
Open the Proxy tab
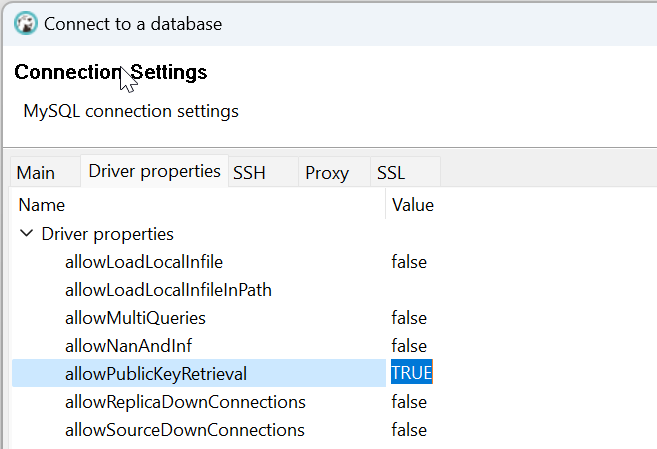coord(327,173)
